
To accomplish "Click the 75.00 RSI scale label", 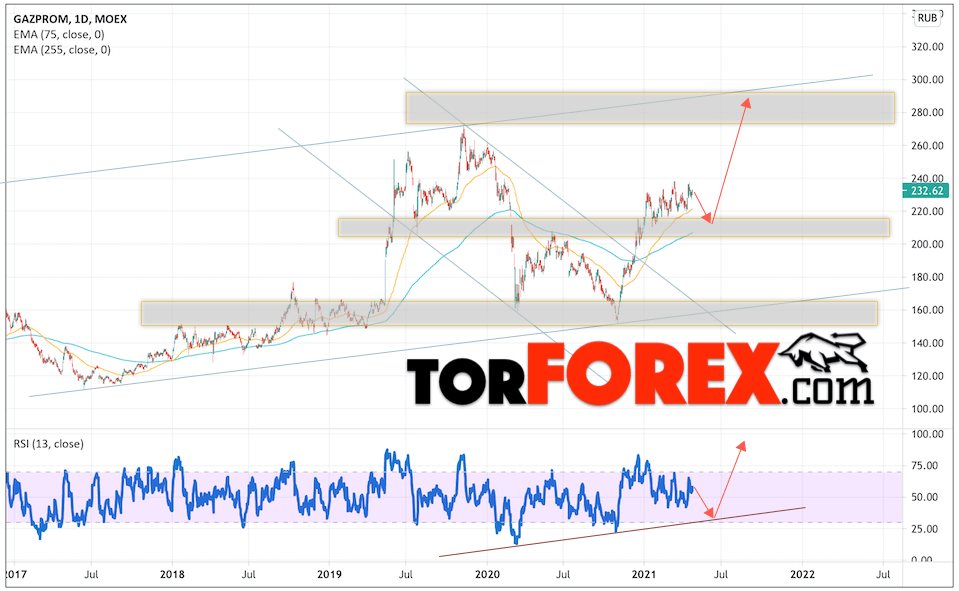I will point(925,466).
